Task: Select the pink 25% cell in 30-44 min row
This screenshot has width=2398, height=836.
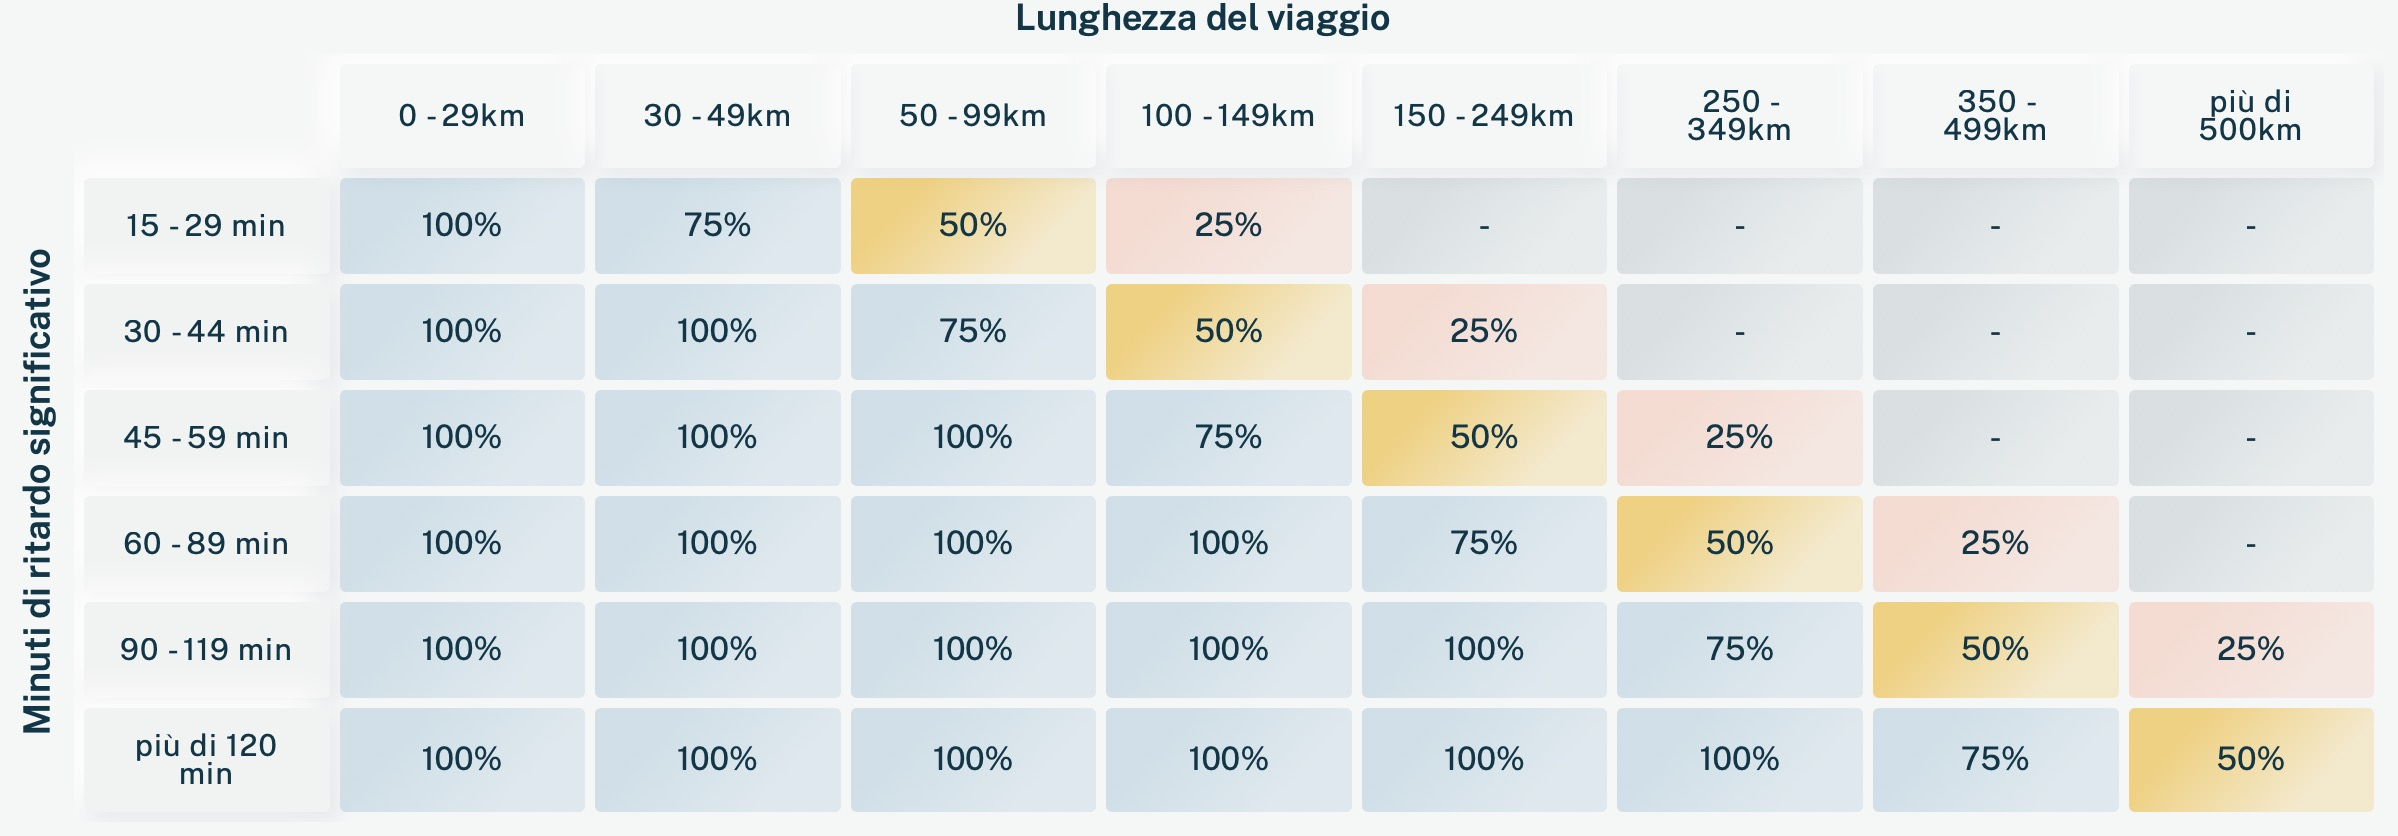Action: [x=1483, y=332]
